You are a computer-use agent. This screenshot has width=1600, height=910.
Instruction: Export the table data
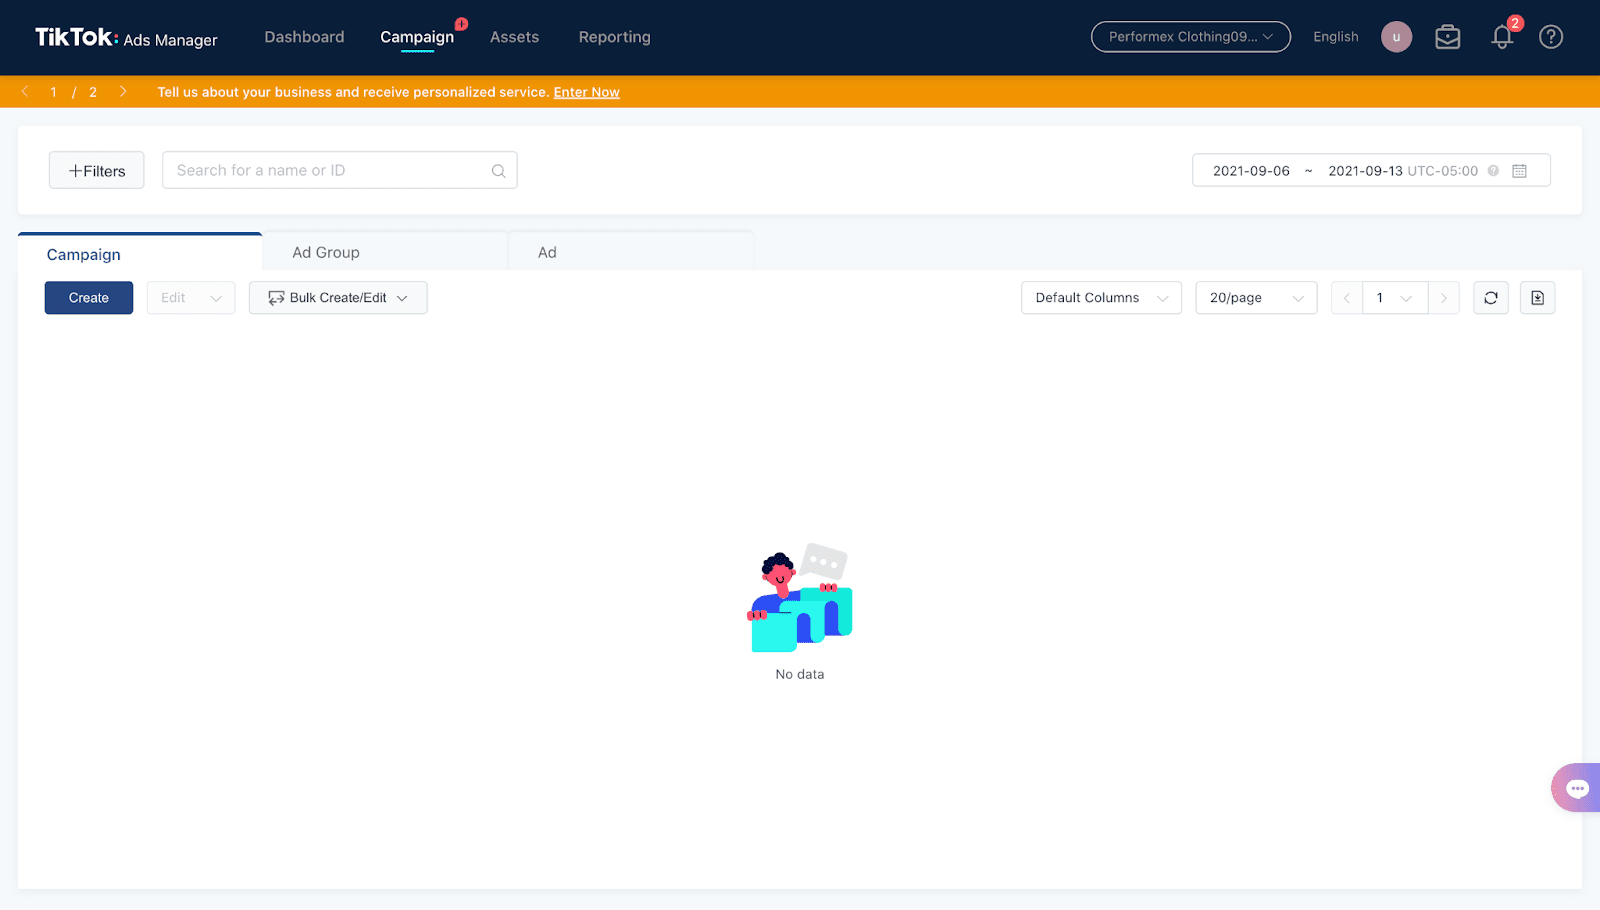click(1537, 298)
